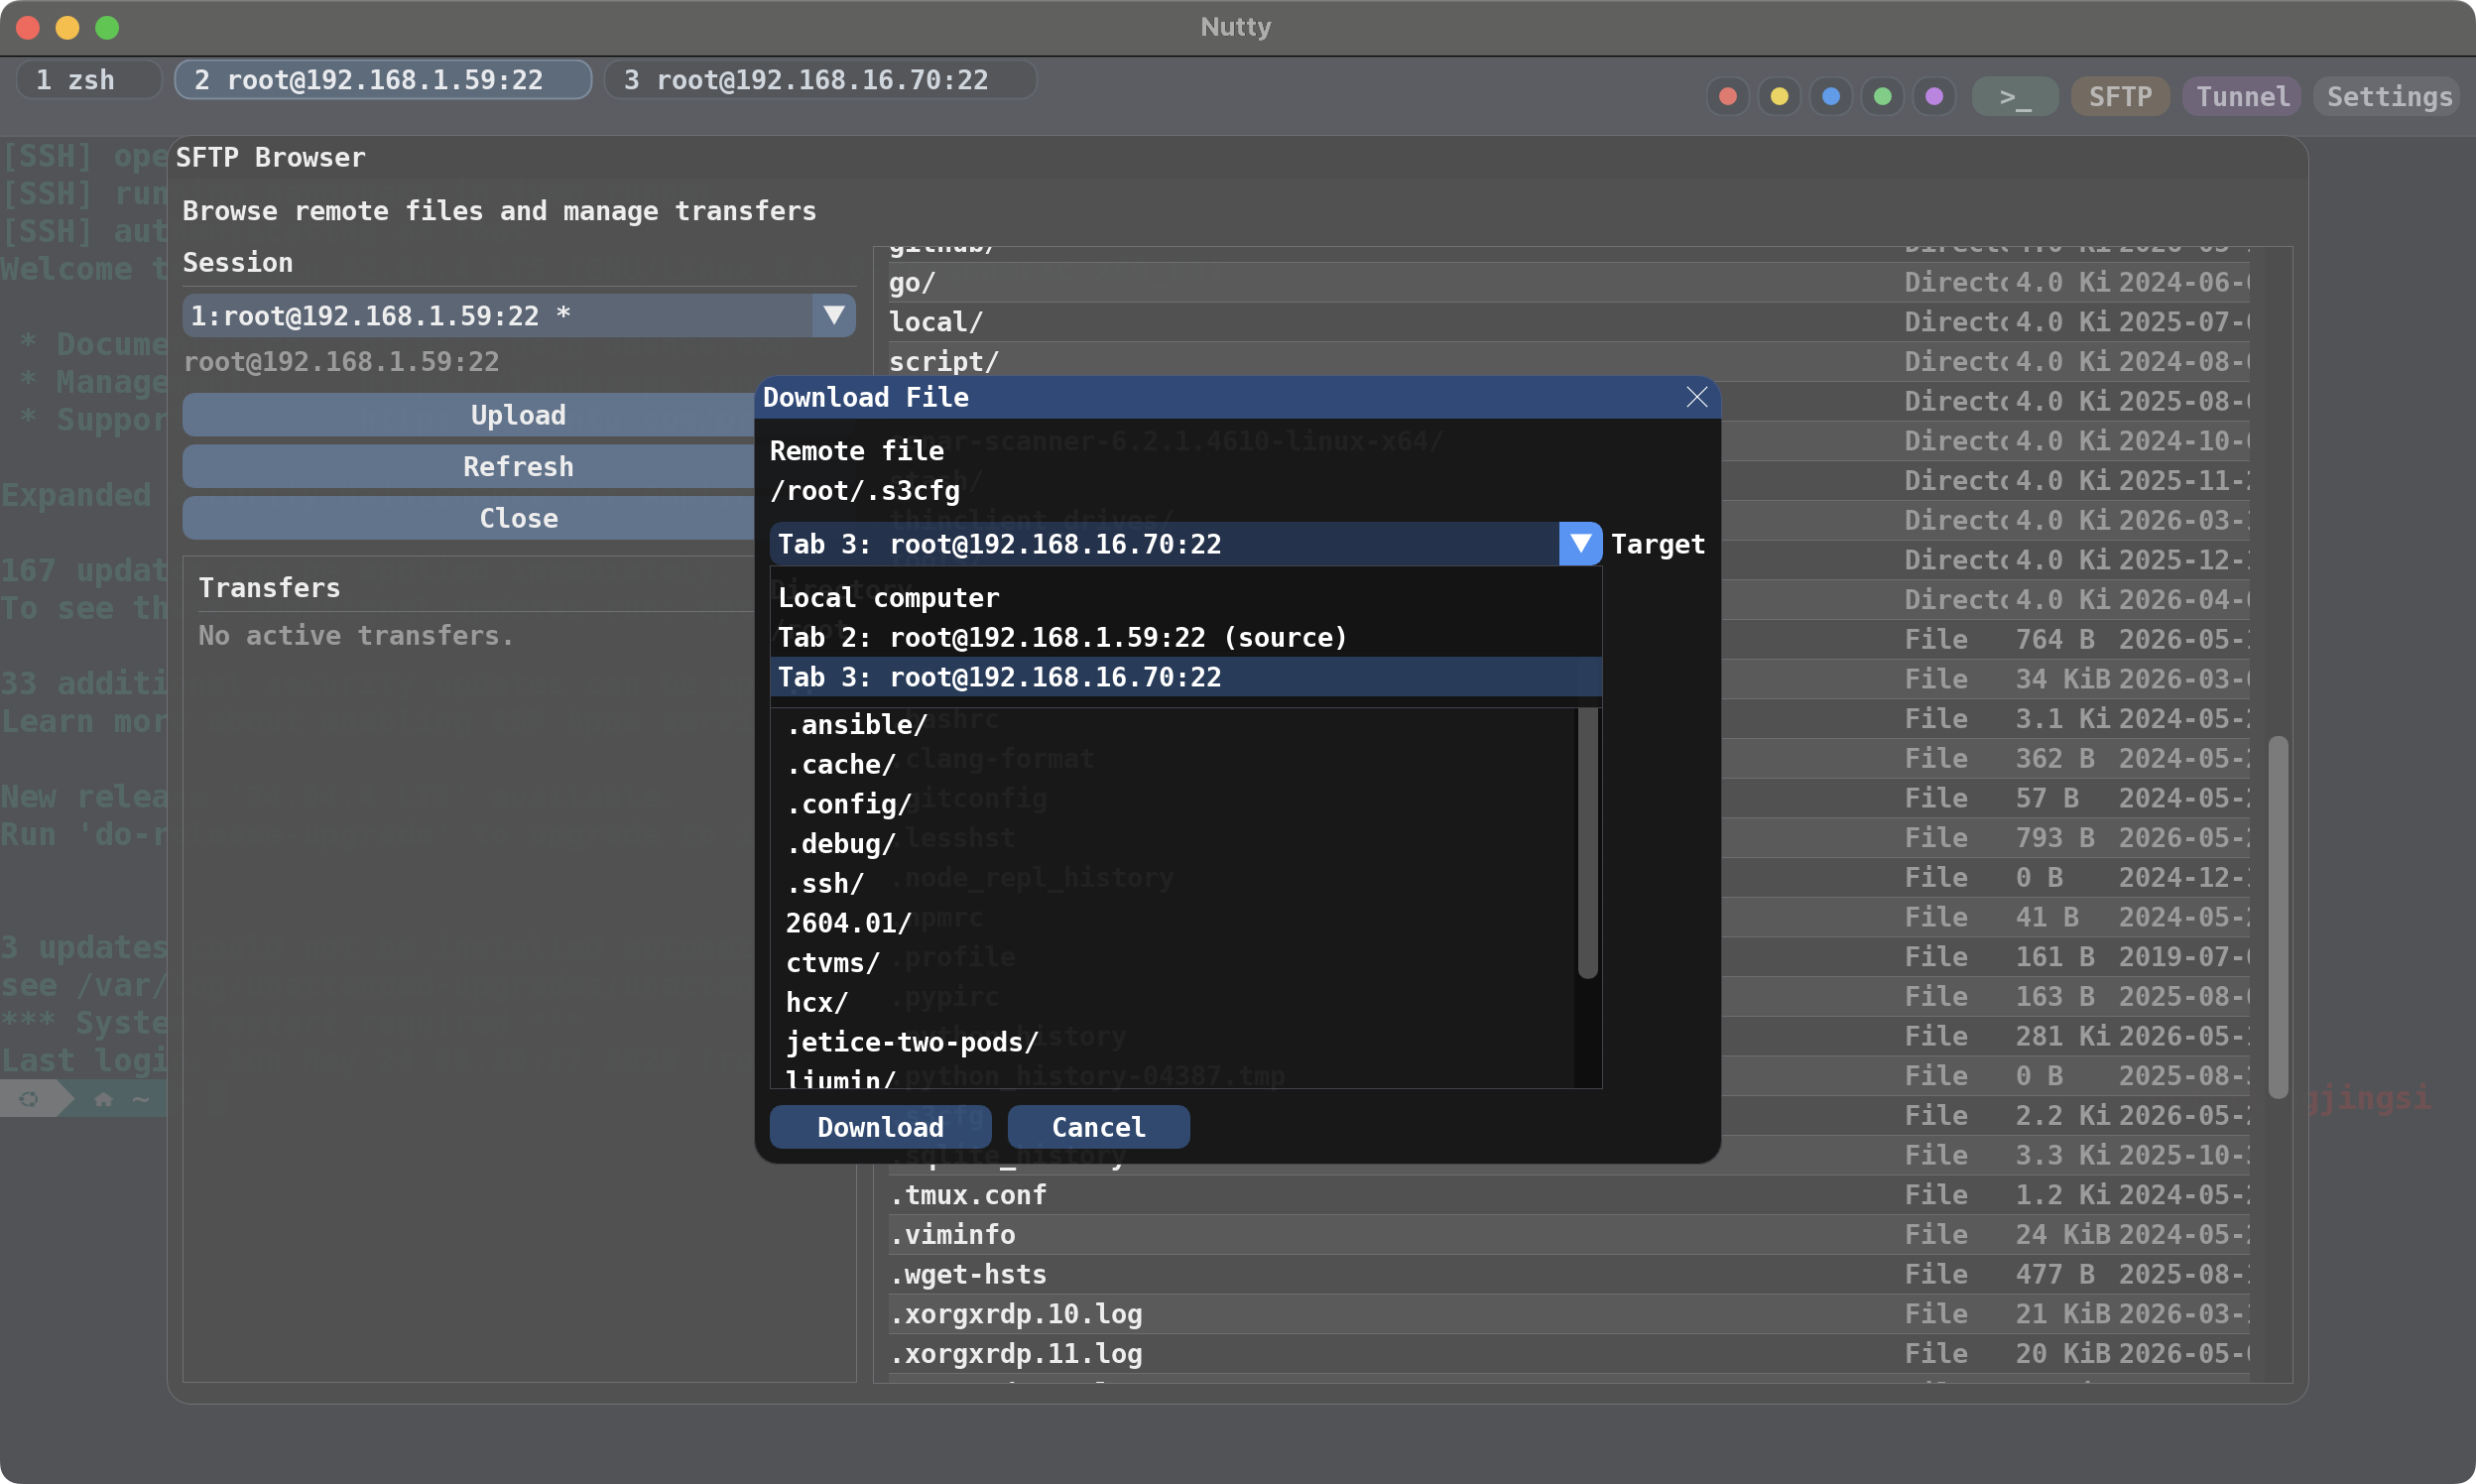Click the blue color dot in toolbar
The image size is (2476, 1484).
(x=1831, y=96)
